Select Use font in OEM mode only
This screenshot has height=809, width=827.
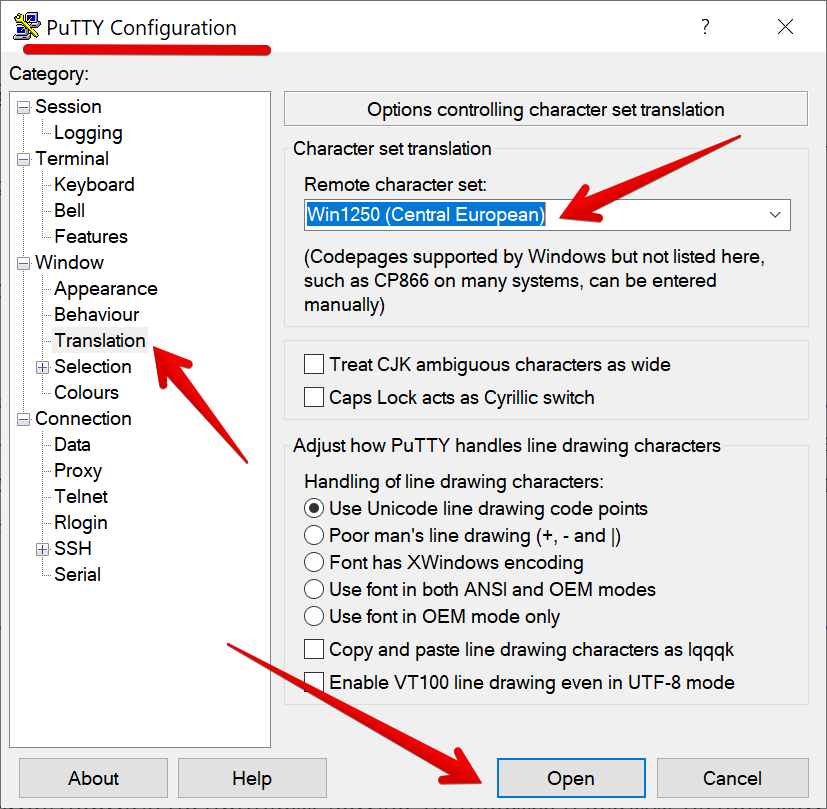click(x=314, y=616)
